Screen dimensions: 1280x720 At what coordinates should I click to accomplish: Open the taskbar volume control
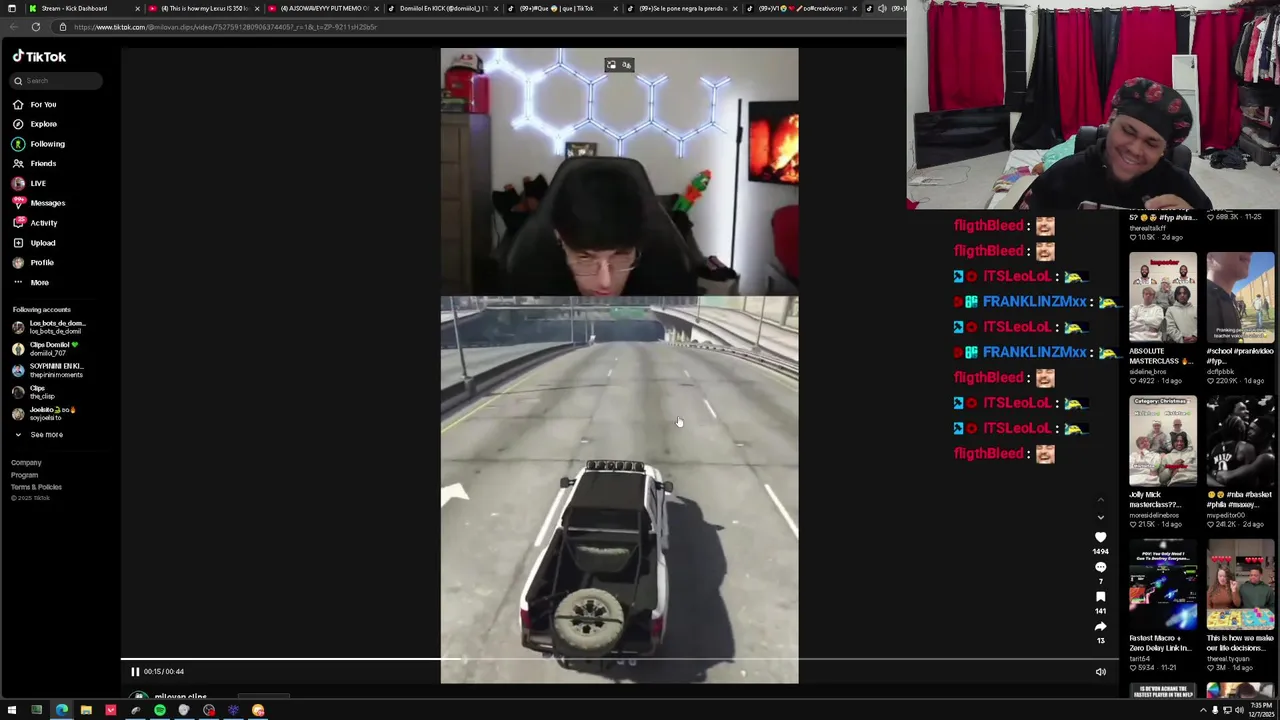pyautogui.click(x=1239, y=711)
